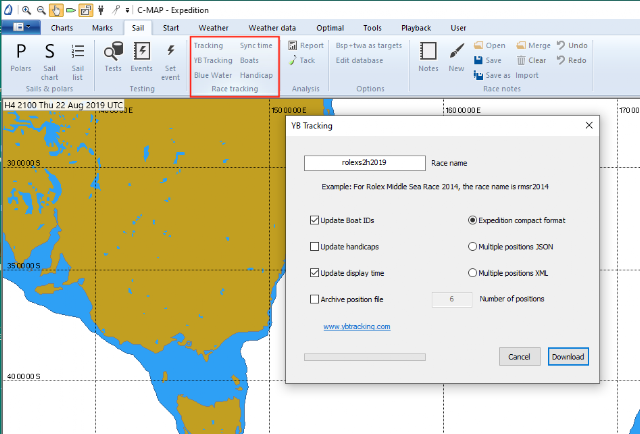Click Tracking in Race tracking group

click(x=208, y=45)
